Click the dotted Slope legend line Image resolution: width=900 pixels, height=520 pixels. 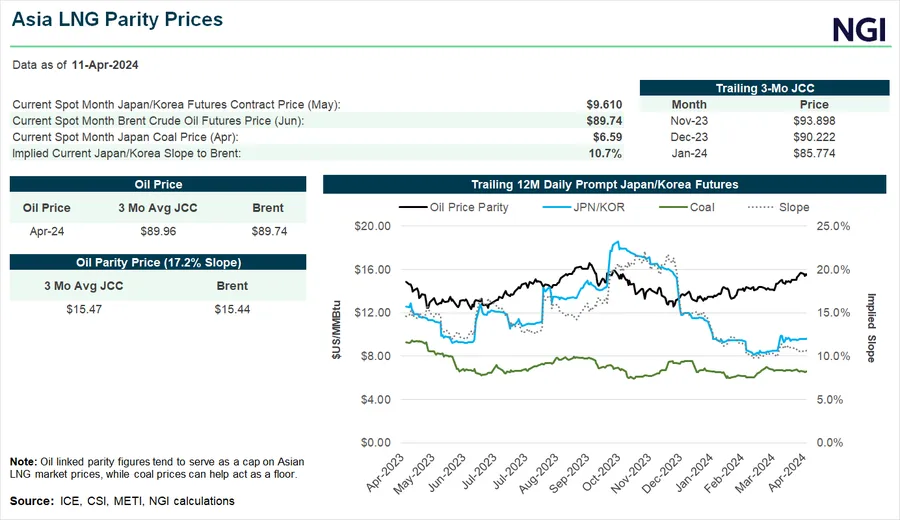point(764,207)
